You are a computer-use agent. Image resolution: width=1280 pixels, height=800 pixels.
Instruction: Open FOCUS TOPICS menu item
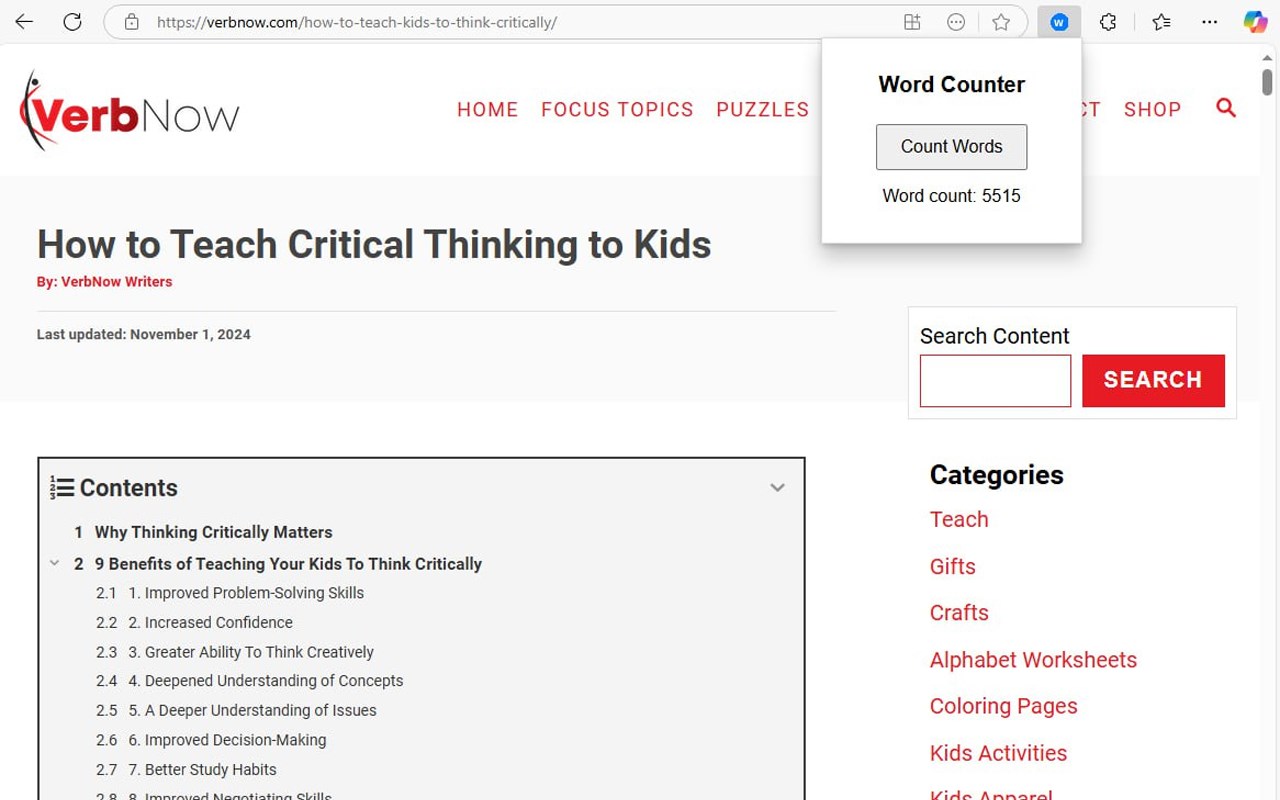coord(617,110)
